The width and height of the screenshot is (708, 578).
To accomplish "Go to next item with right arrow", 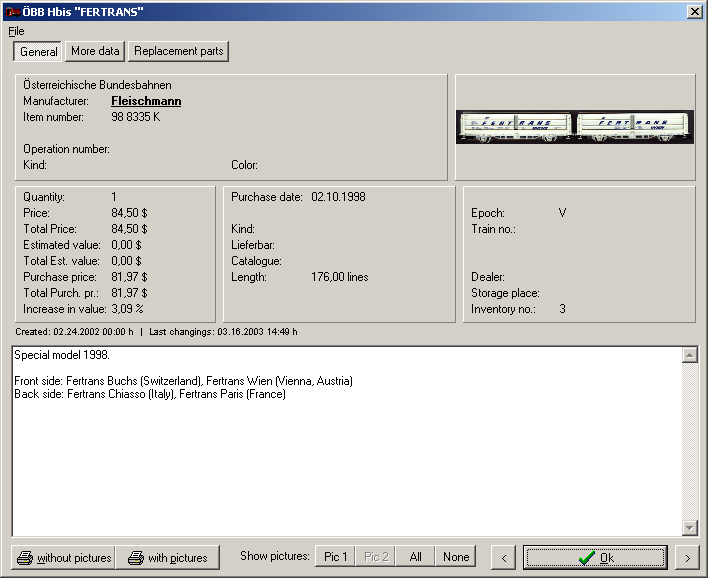I will (x=687, y=558).
